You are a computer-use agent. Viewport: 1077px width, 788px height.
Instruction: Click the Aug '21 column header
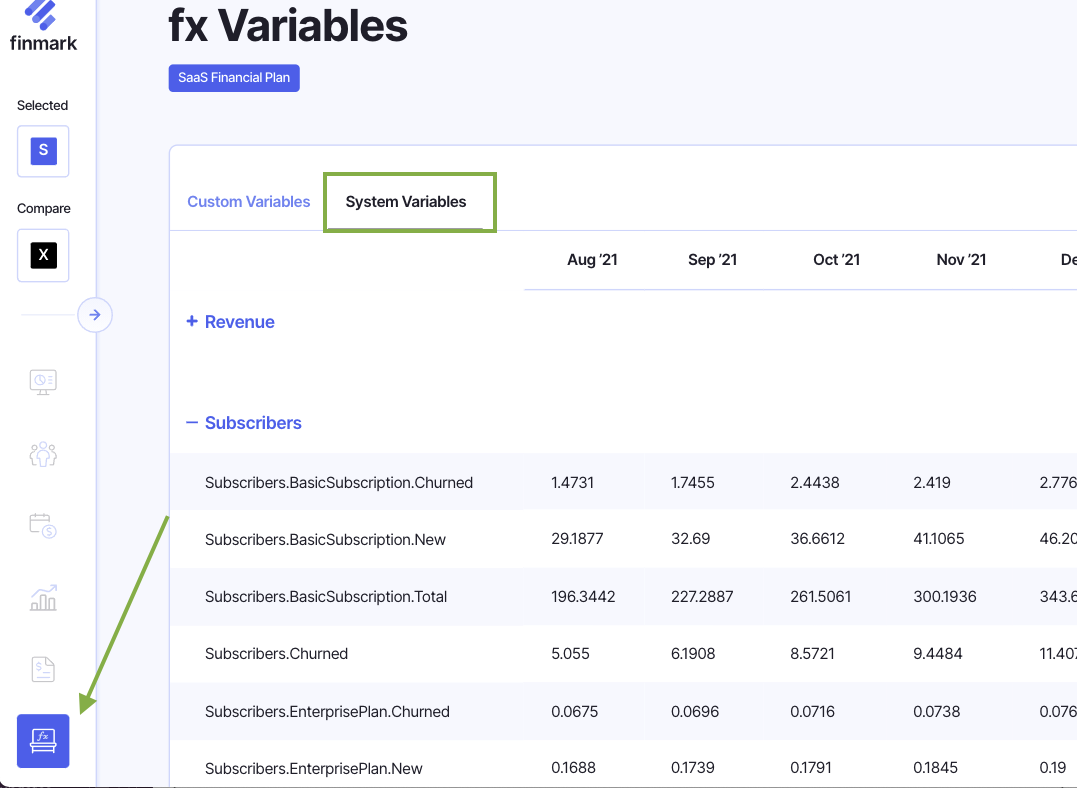(592, 259)
